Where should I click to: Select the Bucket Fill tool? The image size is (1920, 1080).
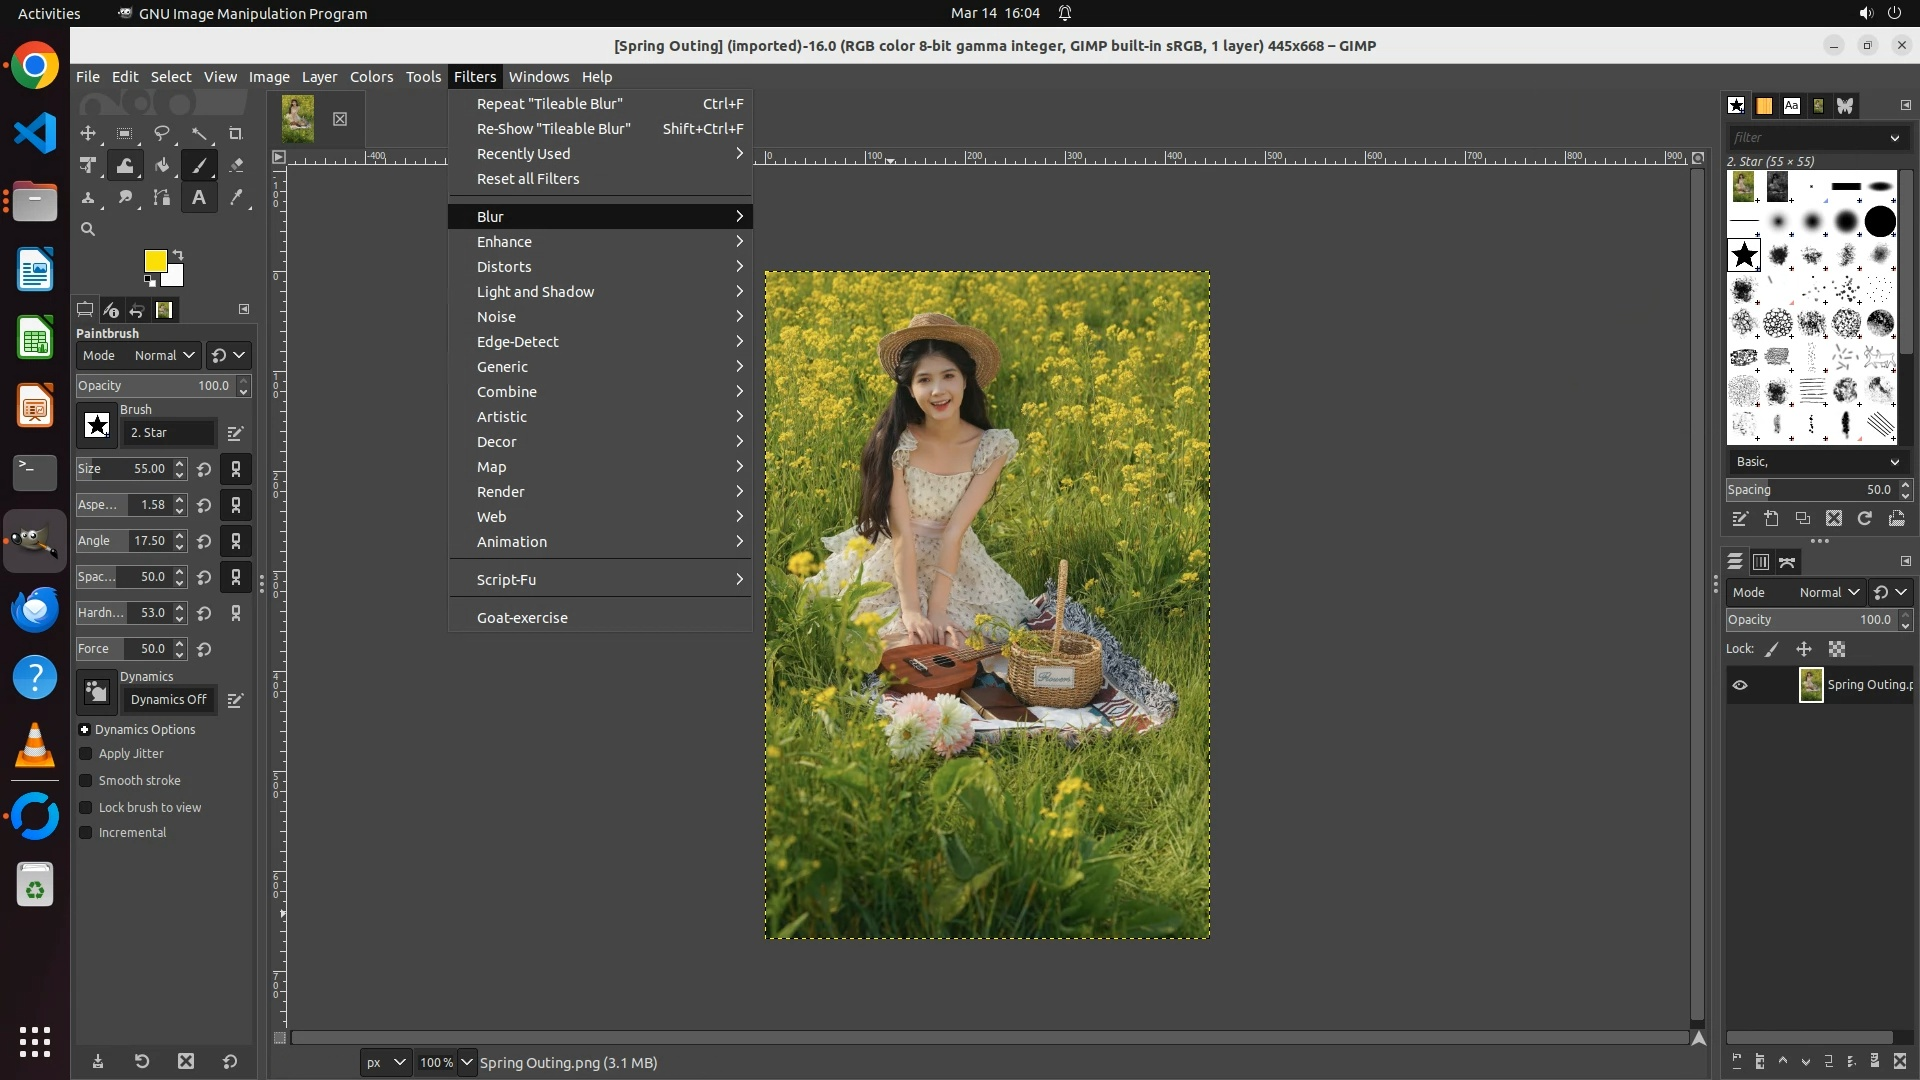162,166
